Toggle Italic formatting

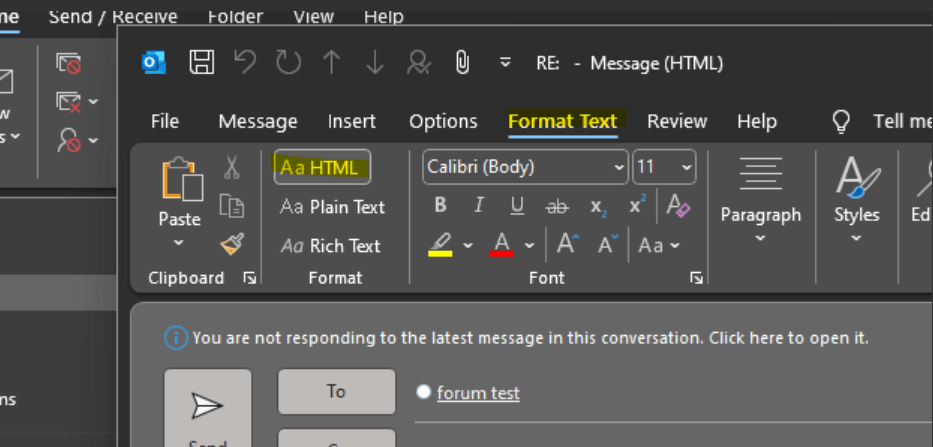point(478,205)
